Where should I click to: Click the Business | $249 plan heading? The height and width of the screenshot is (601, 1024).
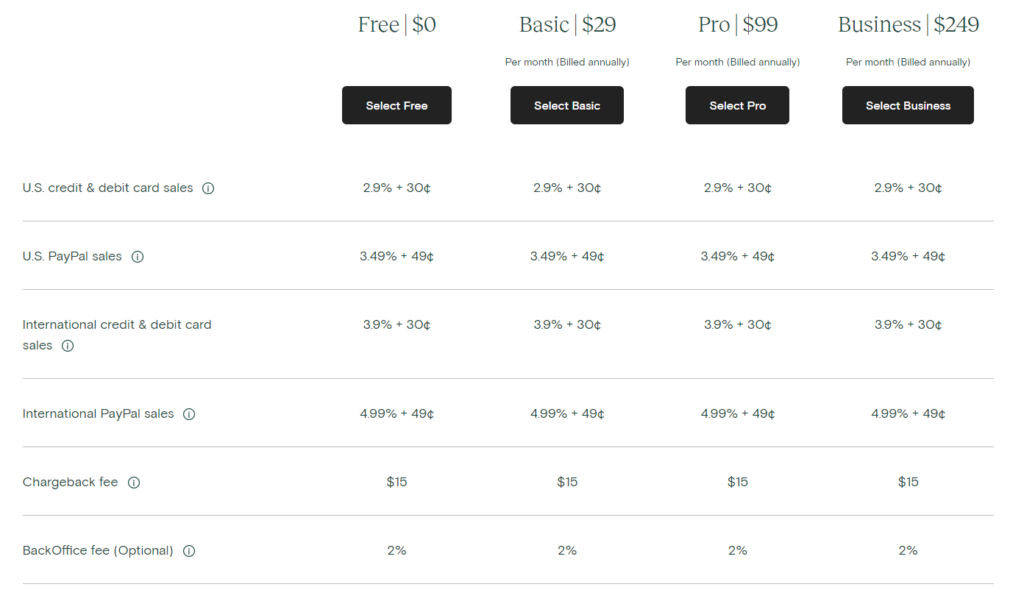tap(908, 25)
